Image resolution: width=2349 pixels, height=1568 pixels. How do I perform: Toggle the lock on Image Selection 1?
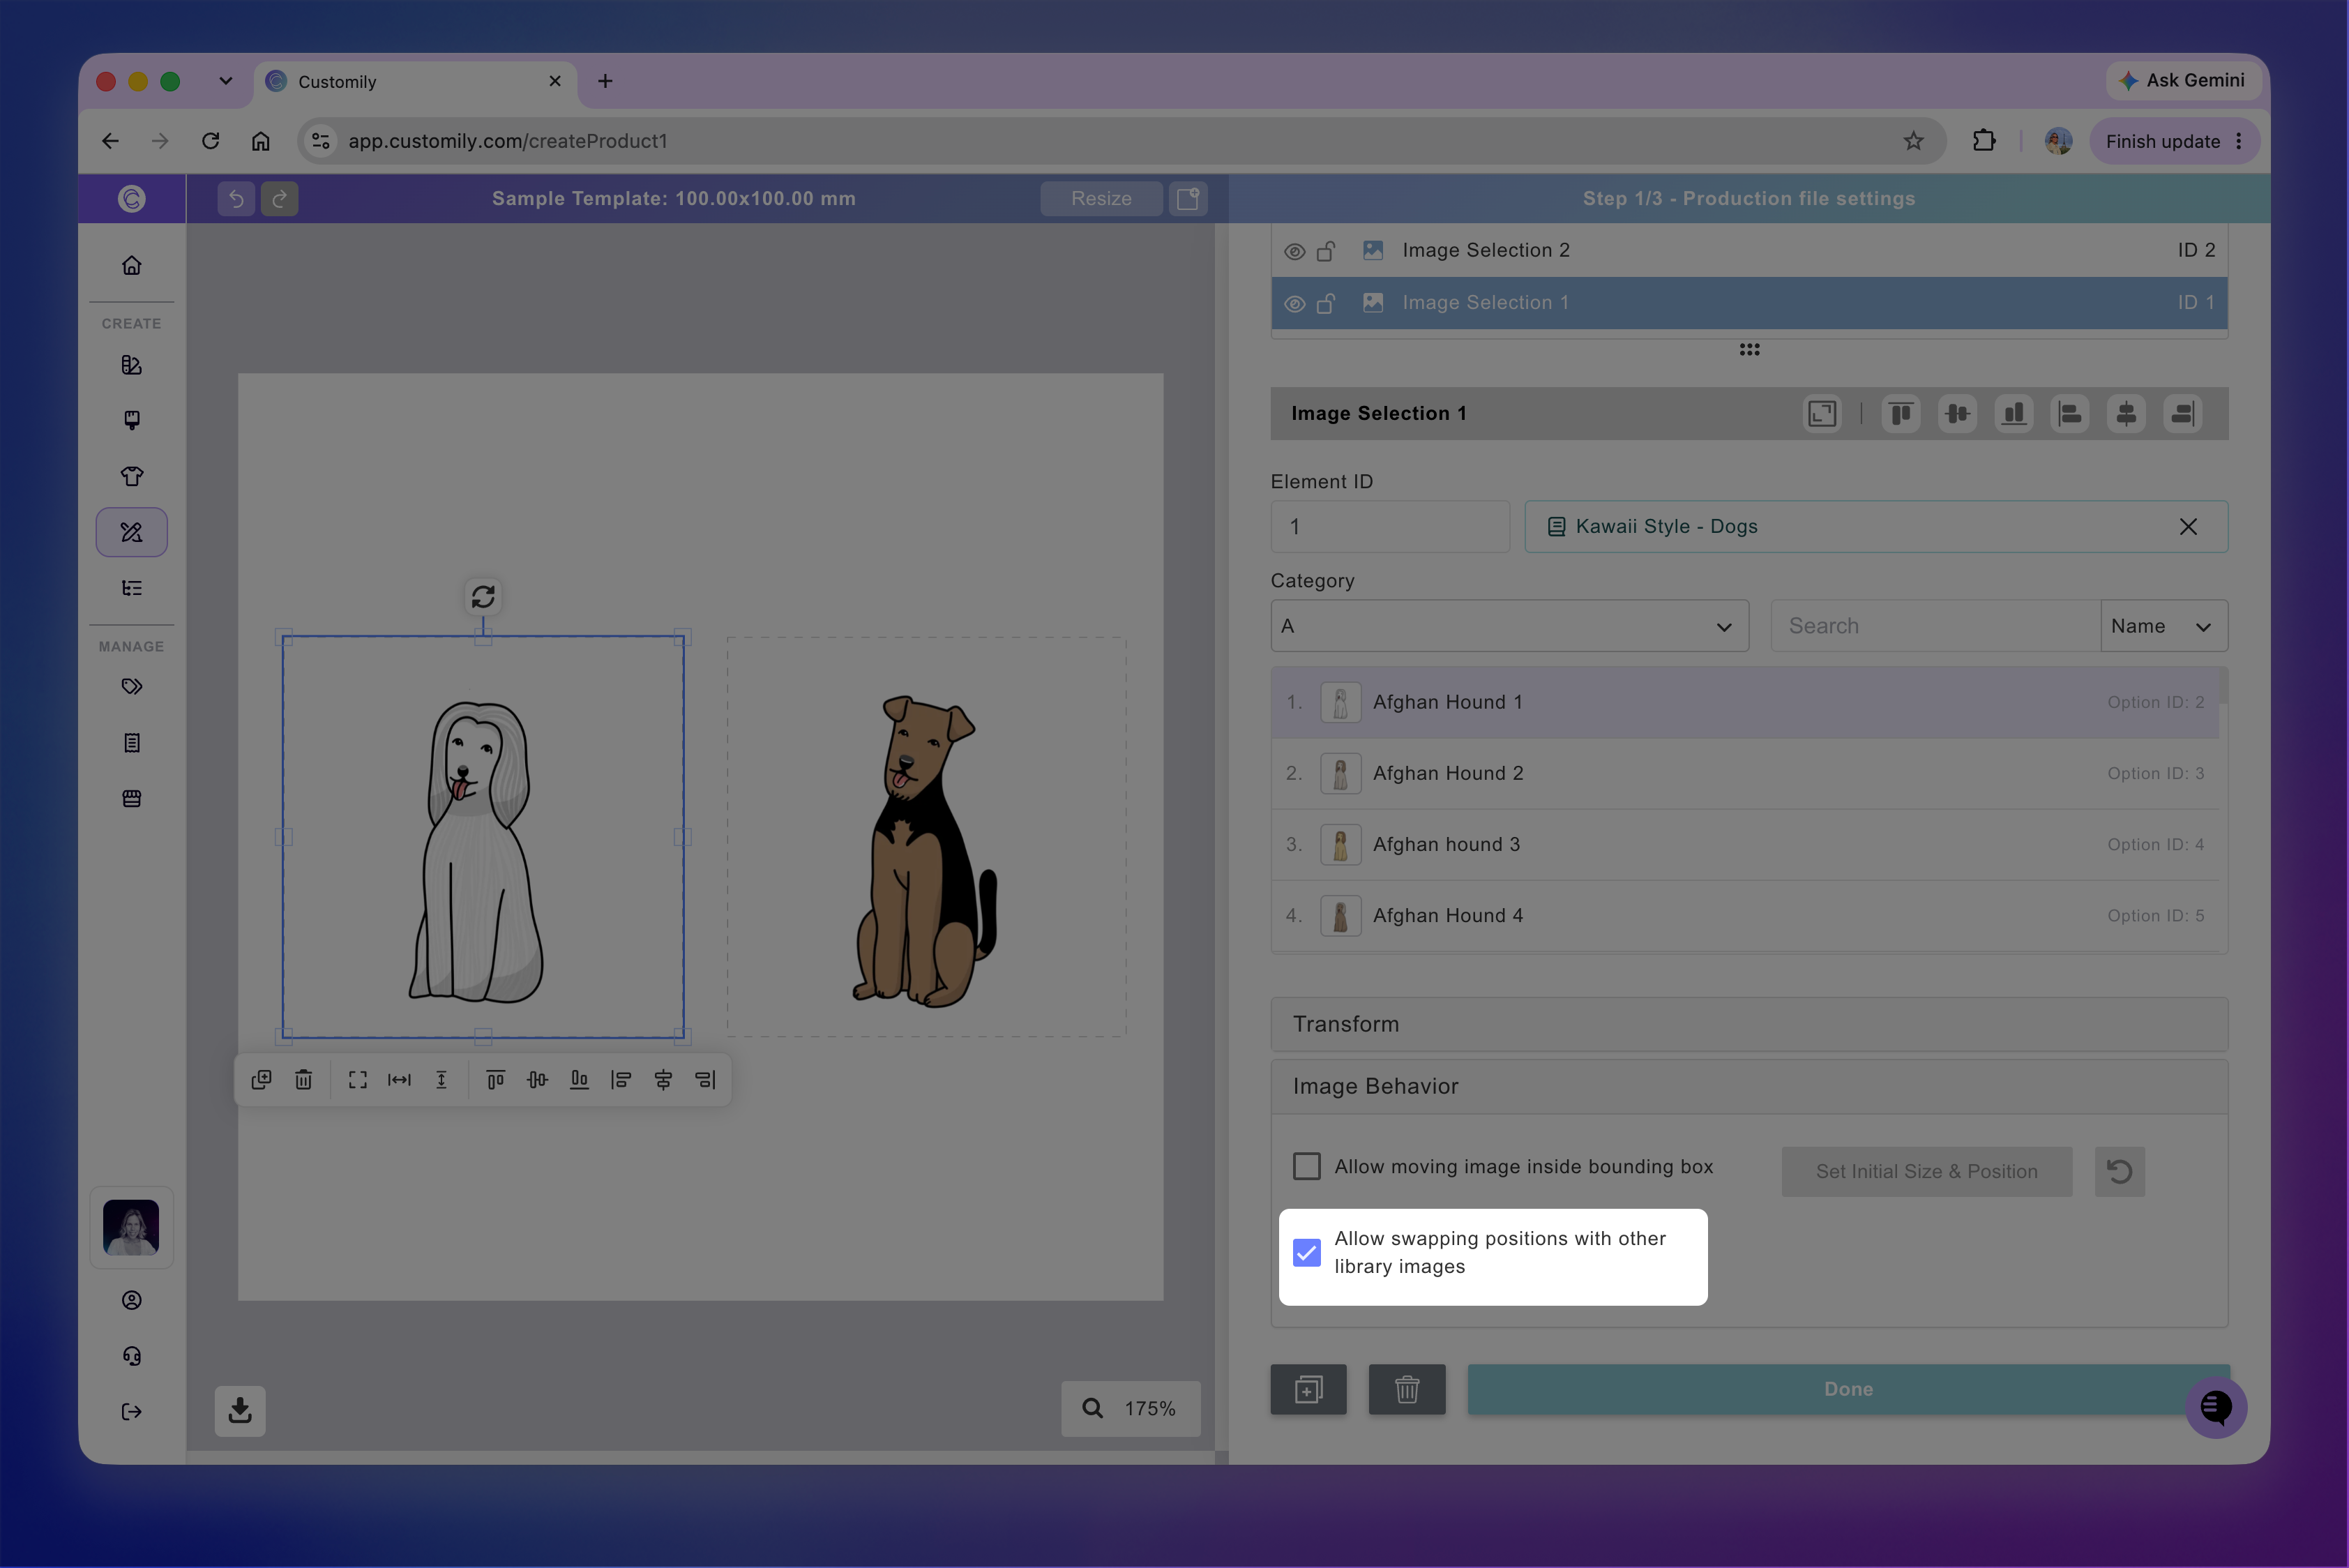click(1327, 303)
